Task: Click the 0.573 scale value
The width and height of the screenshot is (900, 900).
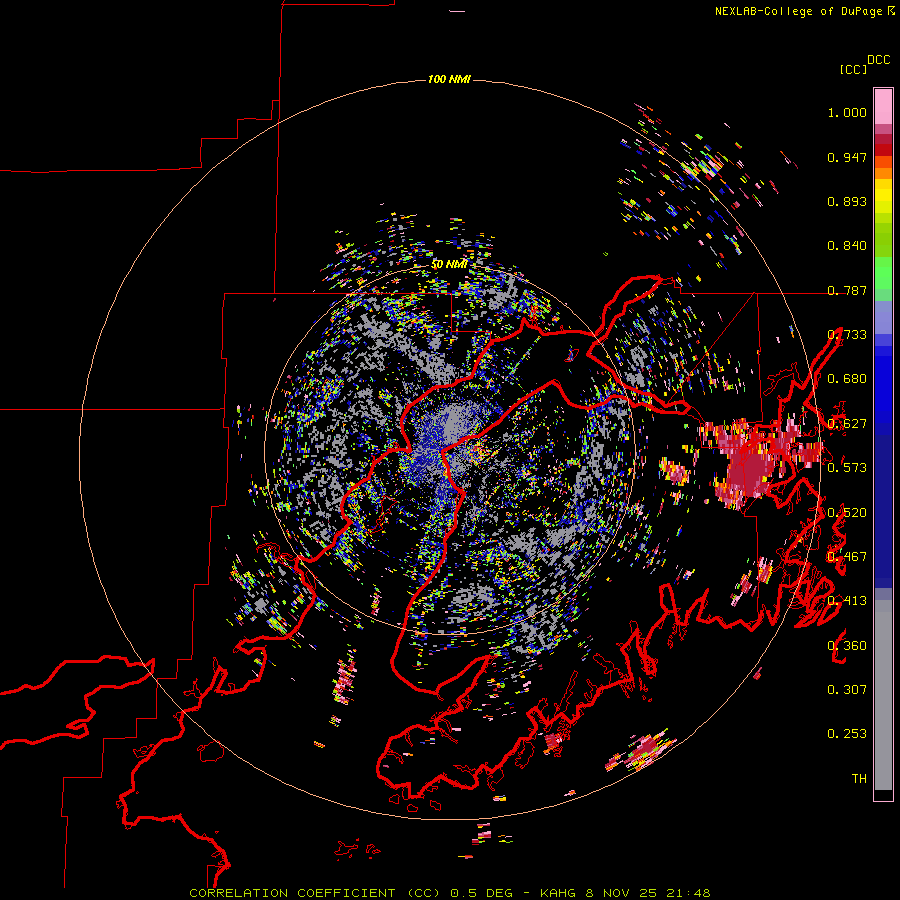Action: [847, 468]
